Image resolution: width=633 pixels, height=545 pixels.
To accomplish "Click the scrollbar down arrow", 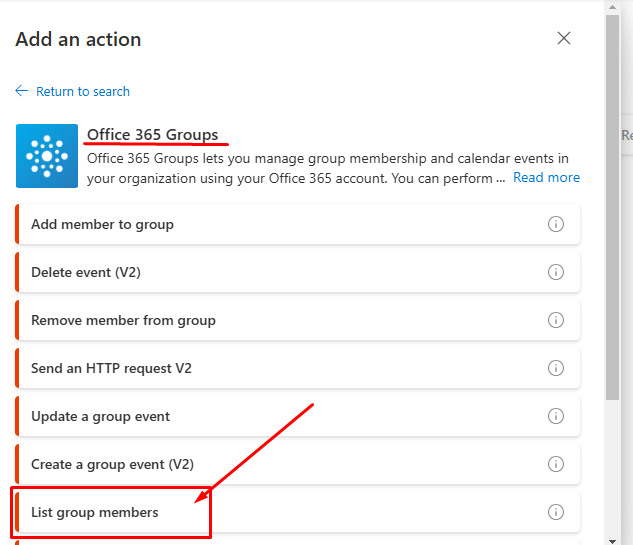I will click(612, 541).
